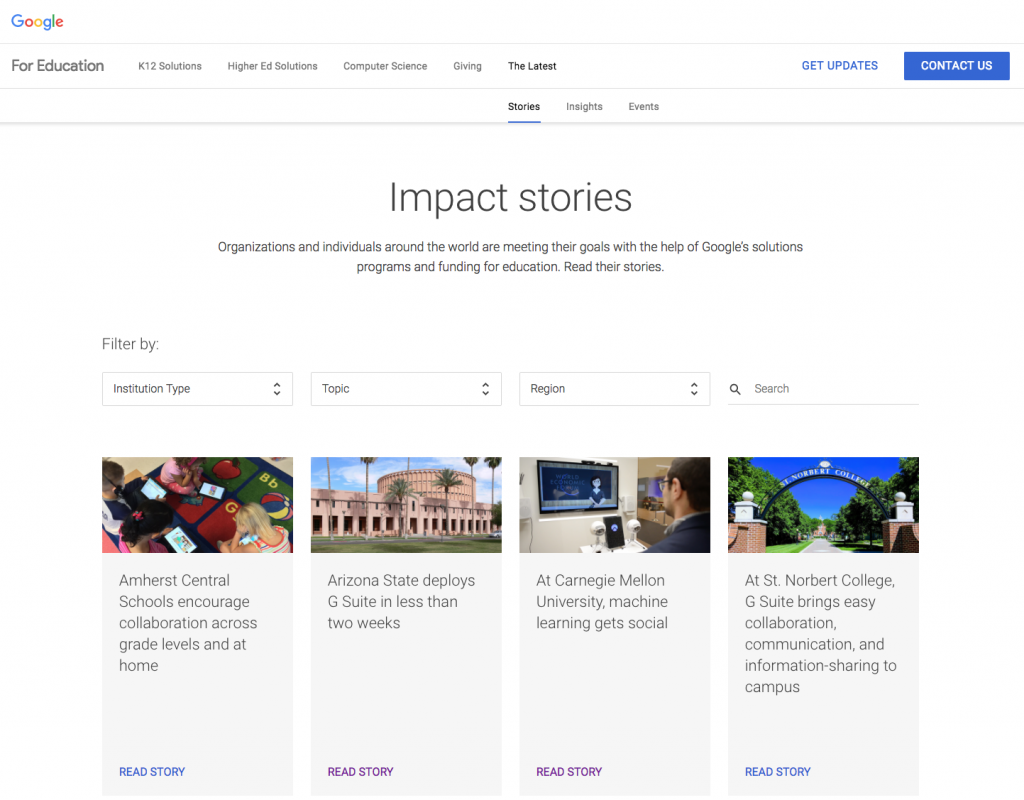This screenshot has width=1024, height=800.
Task: Click the Contact Us button
Action: tap(957, 66)
